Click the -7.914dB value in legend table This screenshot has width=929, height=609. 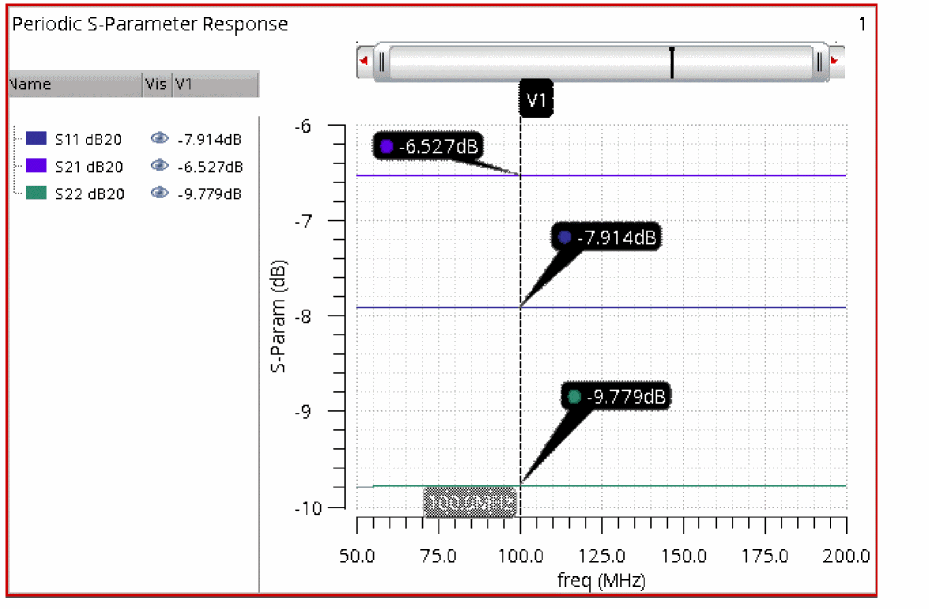click(x=209, y=140)
